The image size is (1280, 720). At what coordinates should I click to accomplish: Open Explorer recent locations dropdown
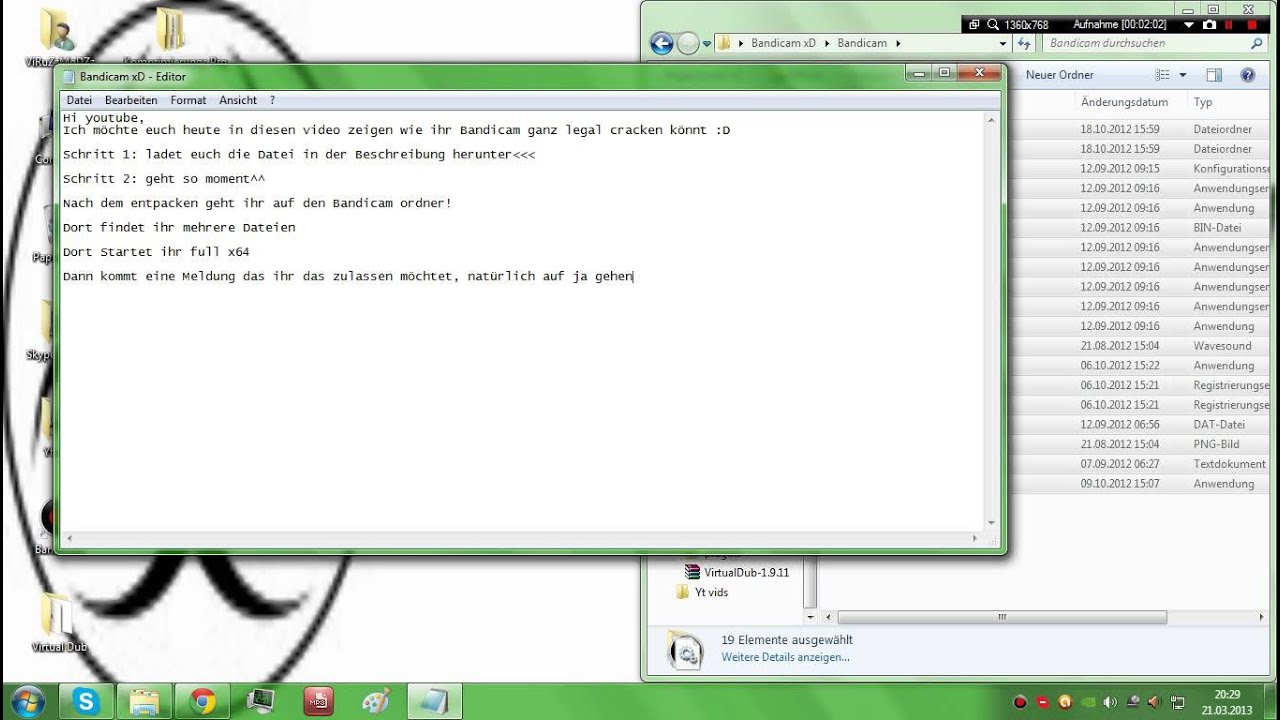click(x=706, y=44)
